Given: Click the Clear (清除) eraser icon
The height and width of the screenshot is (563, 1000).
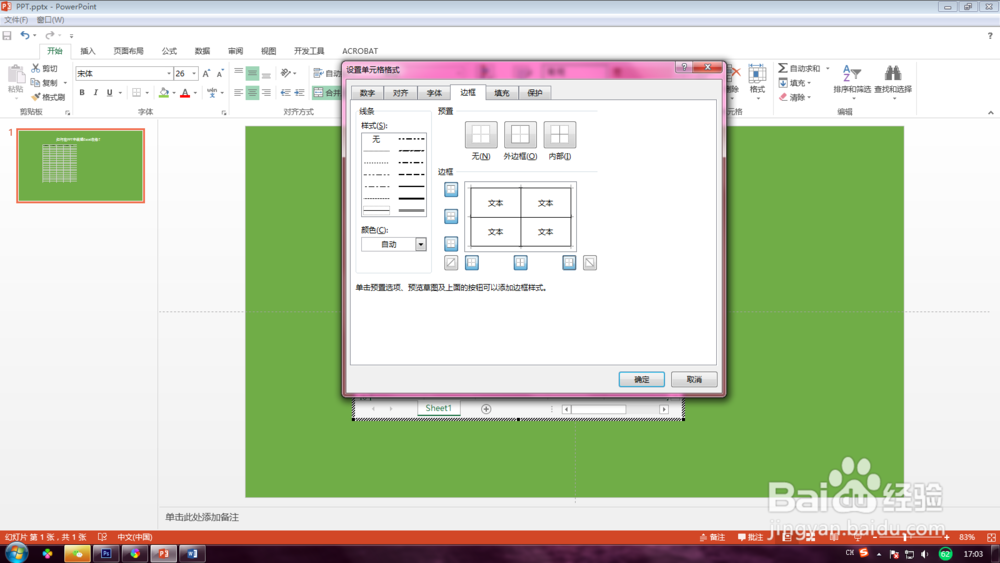Looking at the screenshot, I should 783,97.
